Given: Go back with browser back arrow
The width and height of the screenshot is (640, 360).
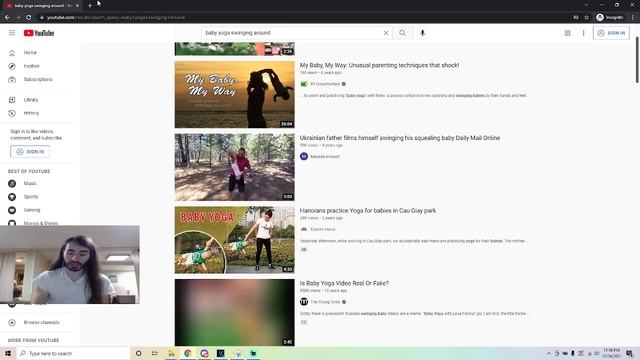Looking at the screenshot, I should [7, 18].
